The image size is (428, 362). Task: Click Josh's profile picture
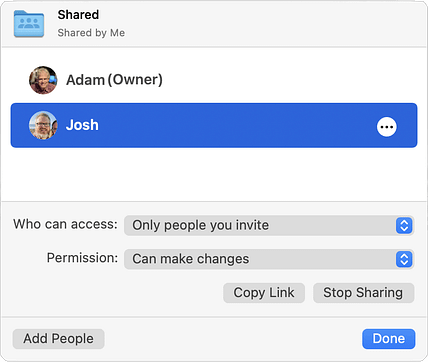coord(43,125)
